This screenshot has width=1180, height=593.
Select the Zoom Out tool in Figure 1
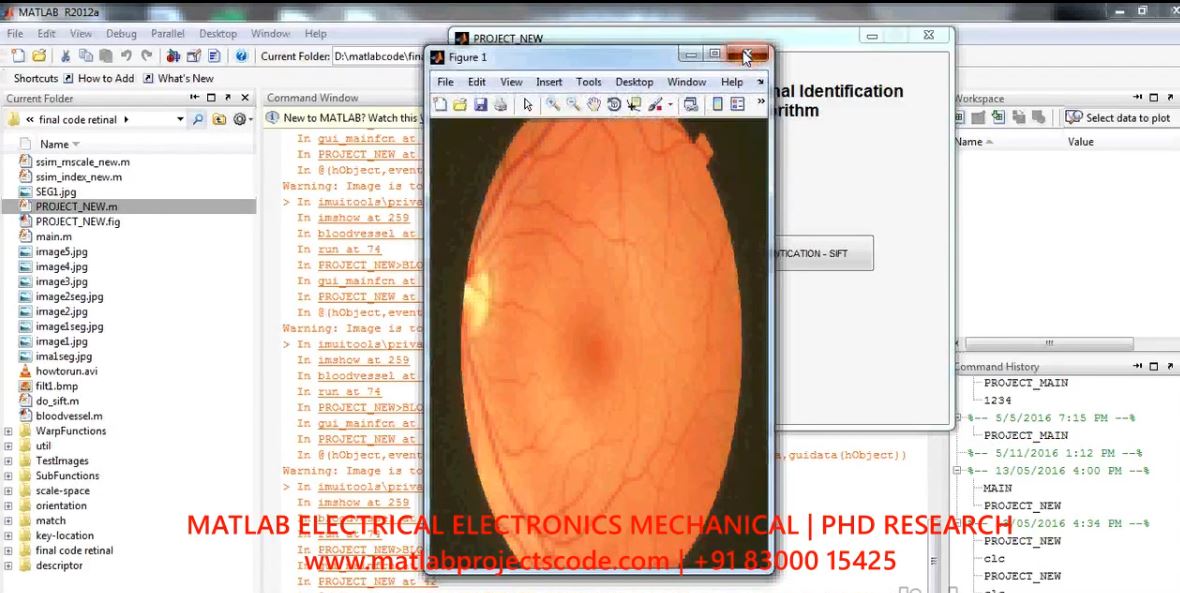tap(573, 105)
